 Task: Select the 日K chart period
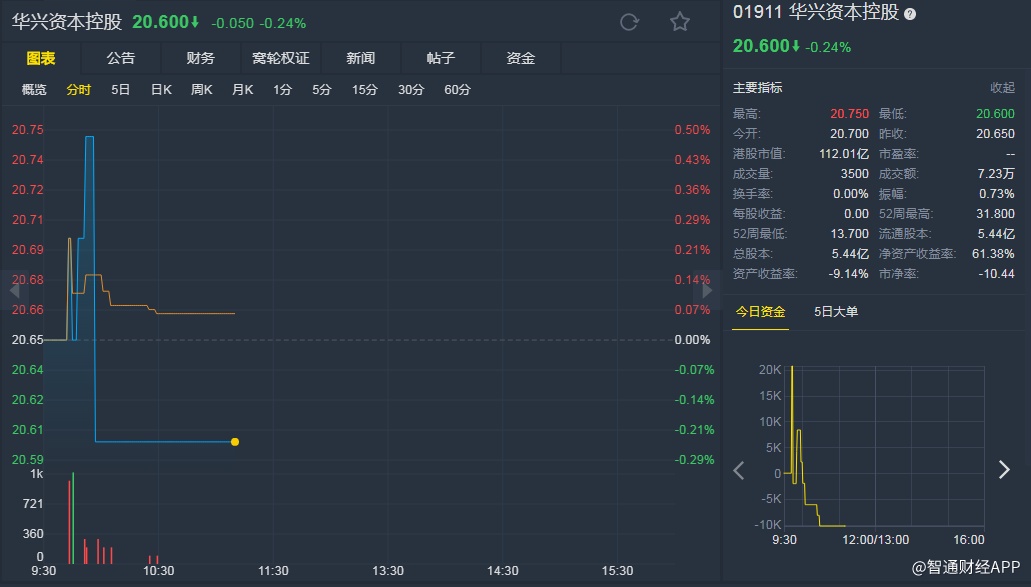tap(161, 90)
